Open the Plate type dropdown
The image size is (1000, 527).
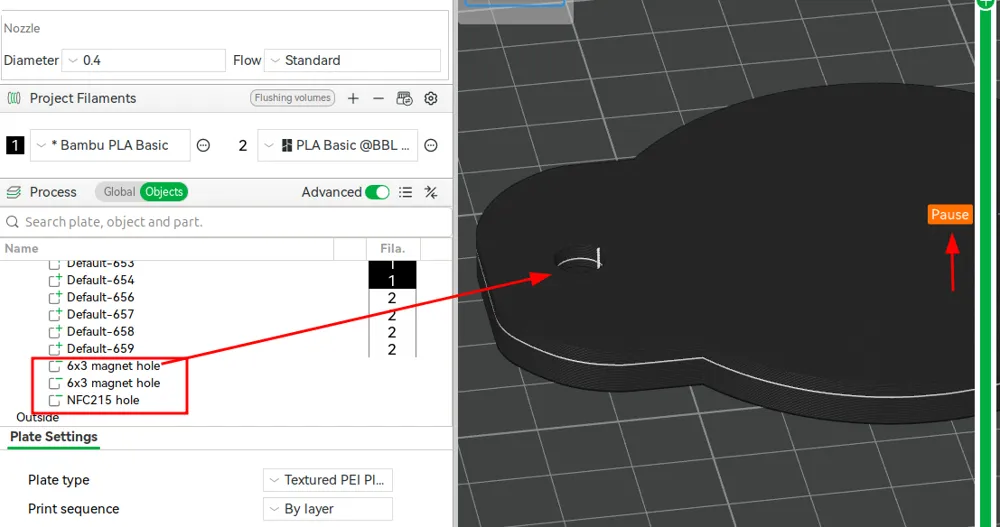328,480
